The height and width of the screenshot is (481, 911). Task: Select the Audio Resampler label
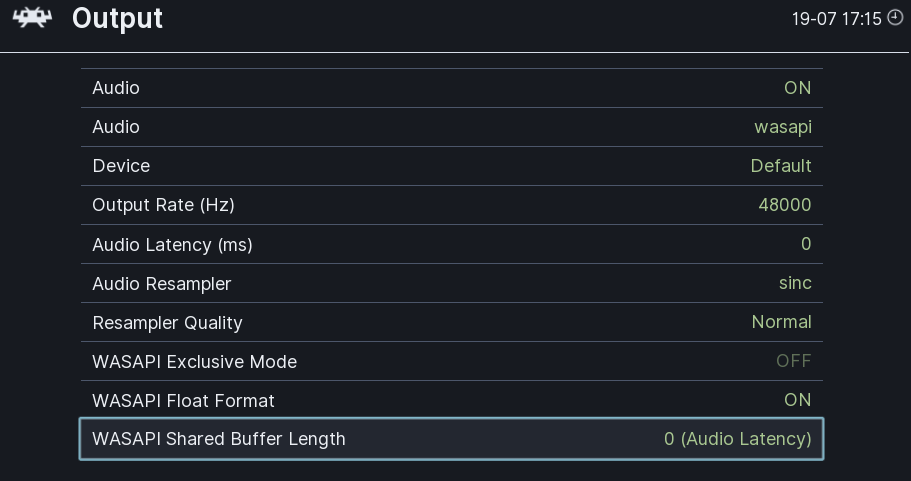click(x=162, y=283)
